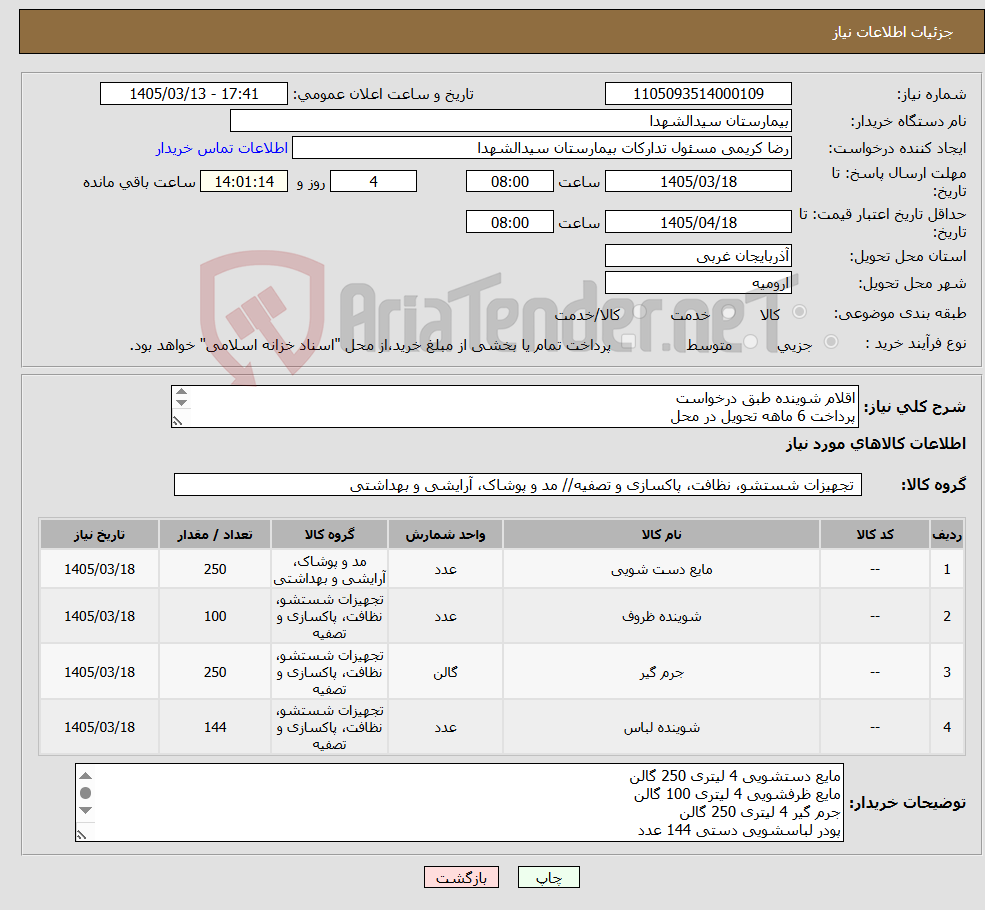Image resolution: width=985 pixels, height=910 pixels.
Task: Select the جزیی purchase type radio
Action: (831, 342)
